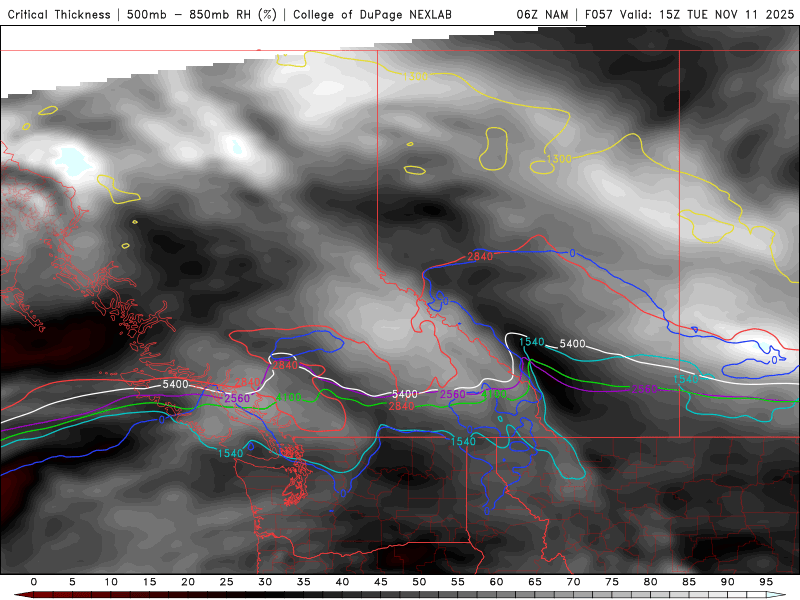Click the "25" humidity scale label
The image size is (800, 600).
coord(227,582)
